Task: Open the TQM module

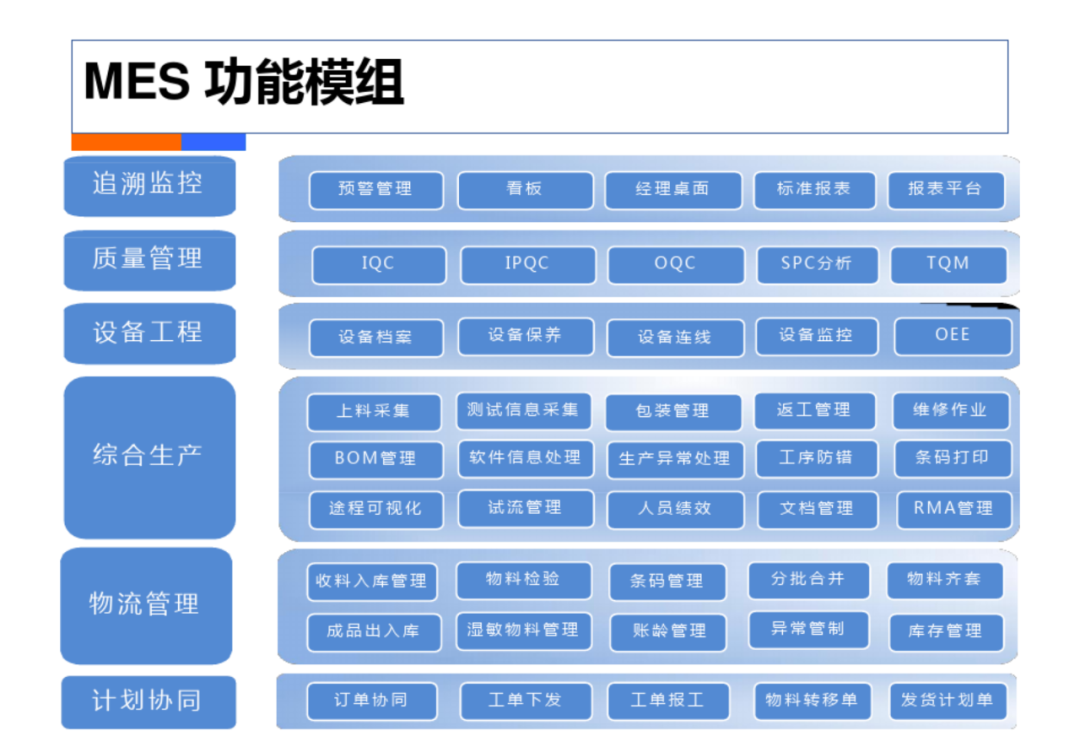Action: [948, 264]
